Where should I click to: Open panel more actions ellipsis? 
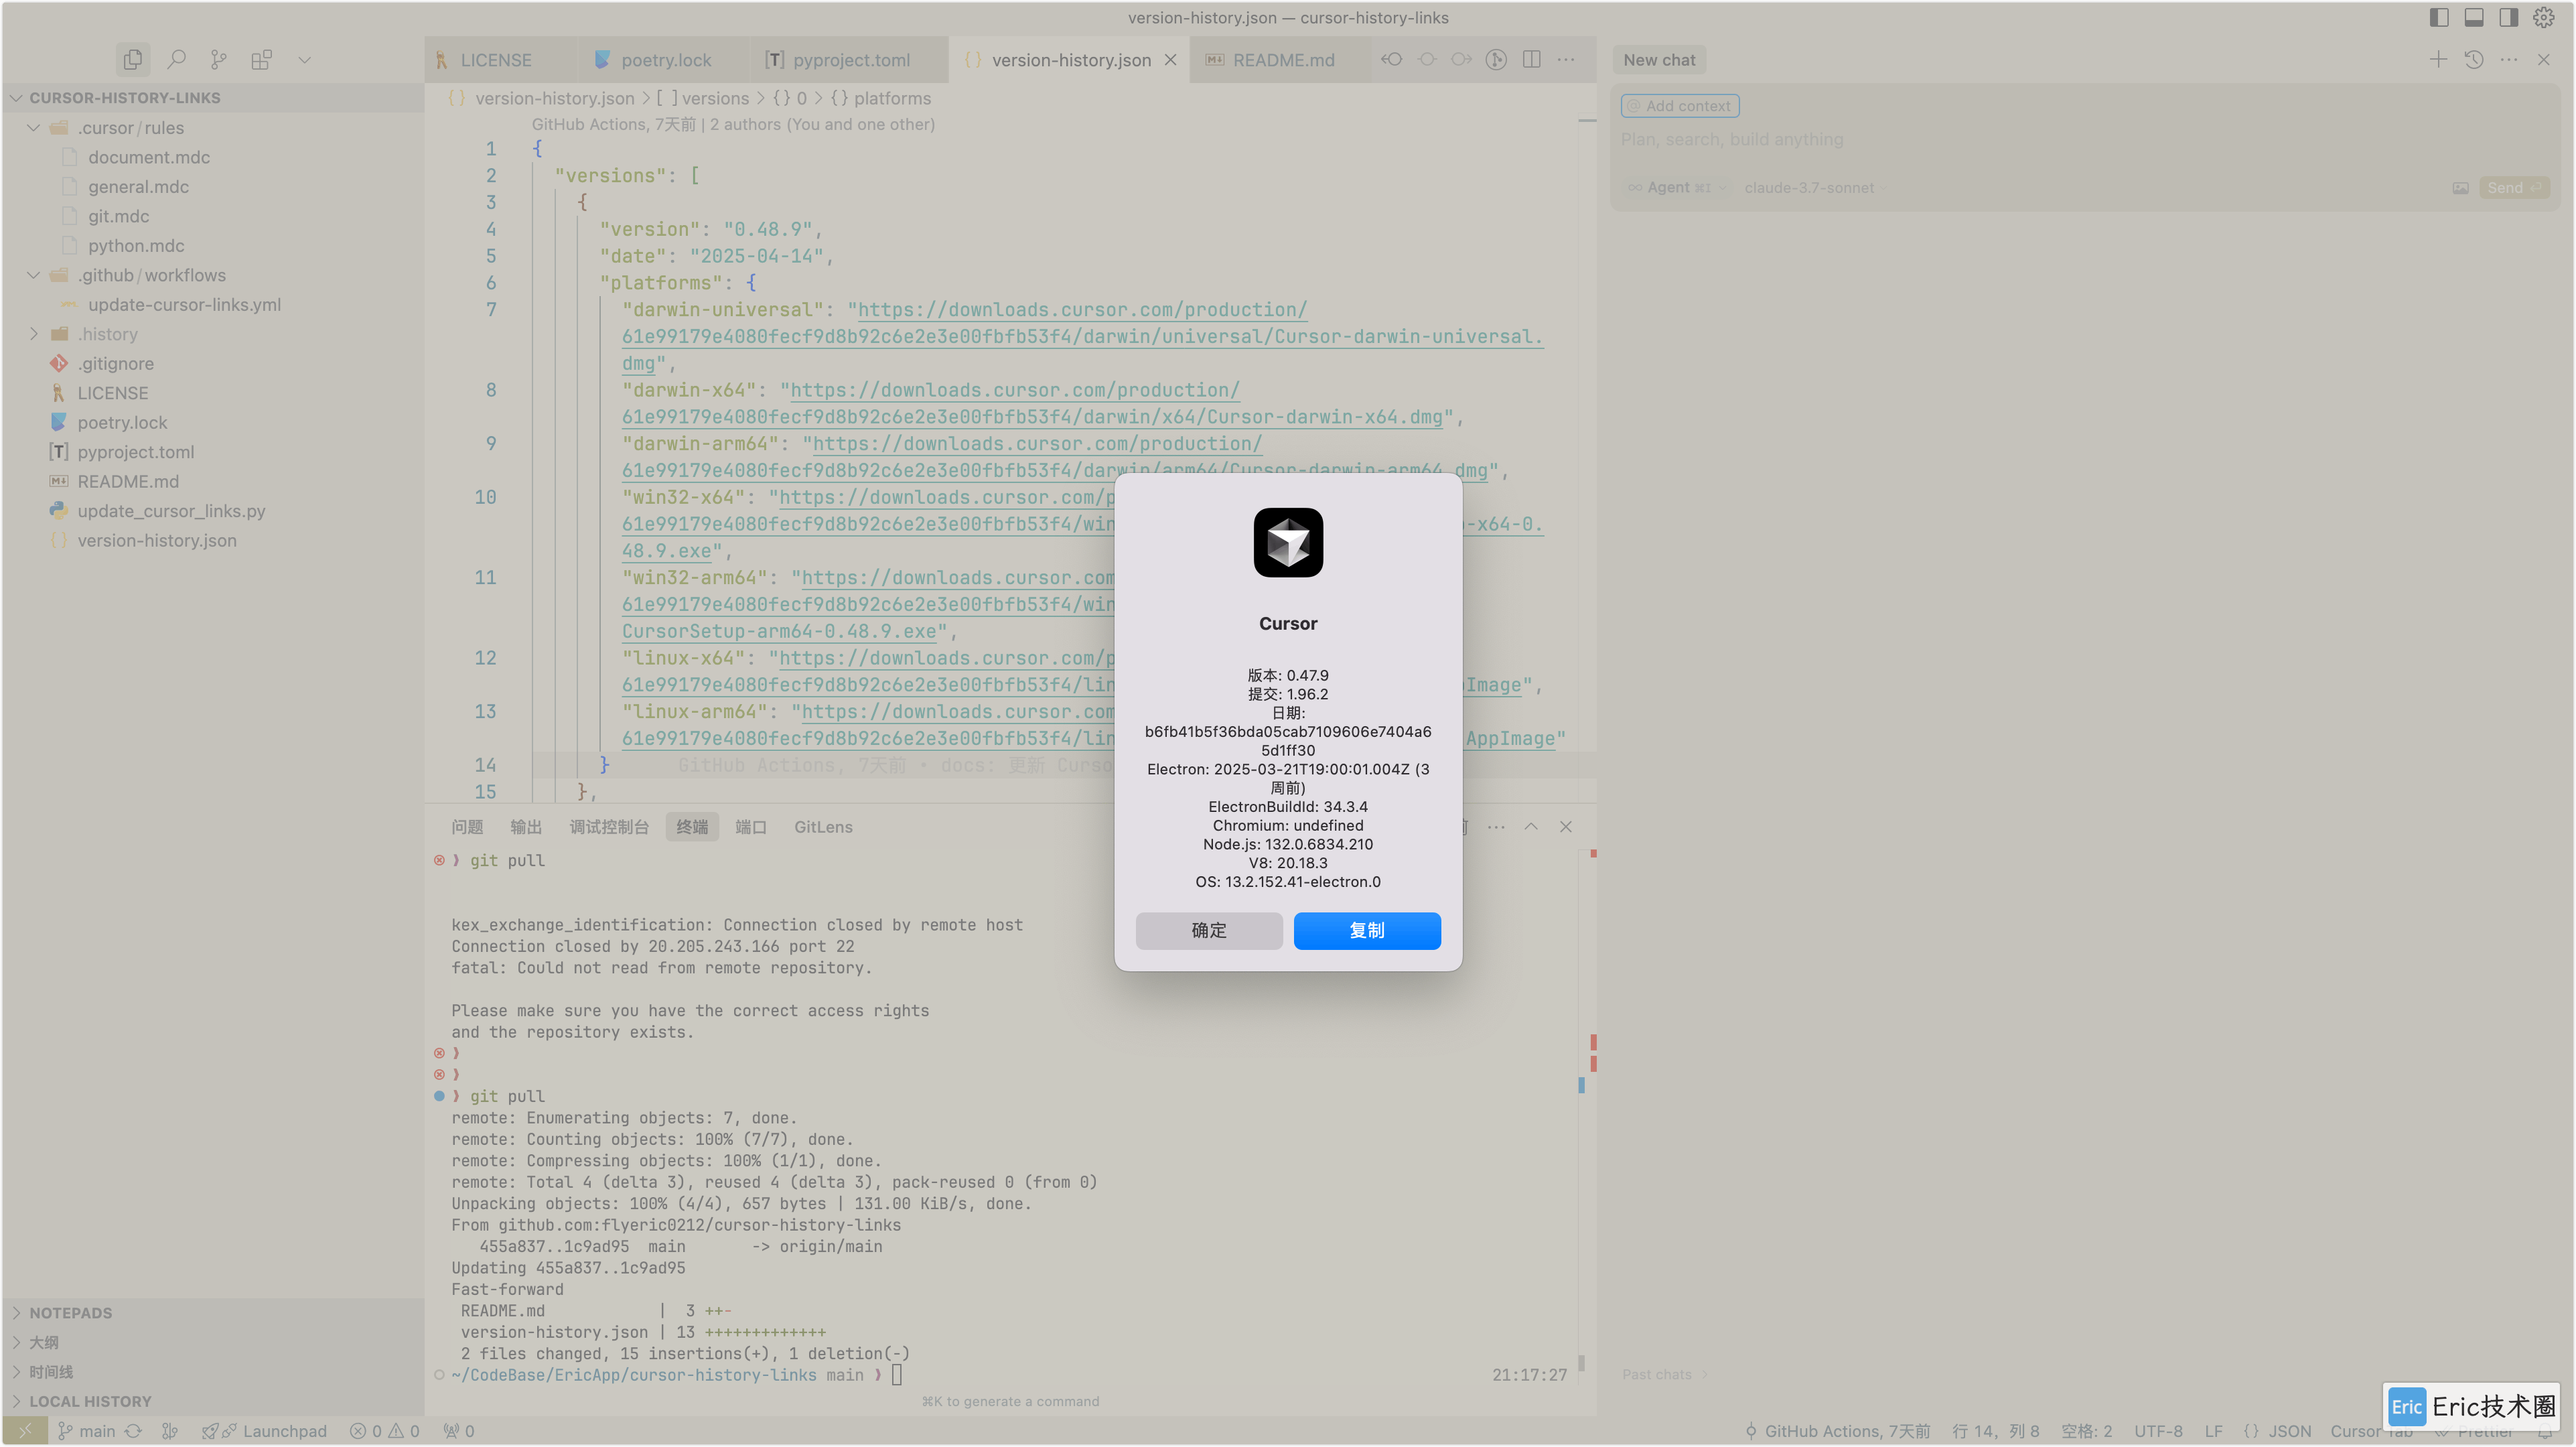pos(1496,827)
